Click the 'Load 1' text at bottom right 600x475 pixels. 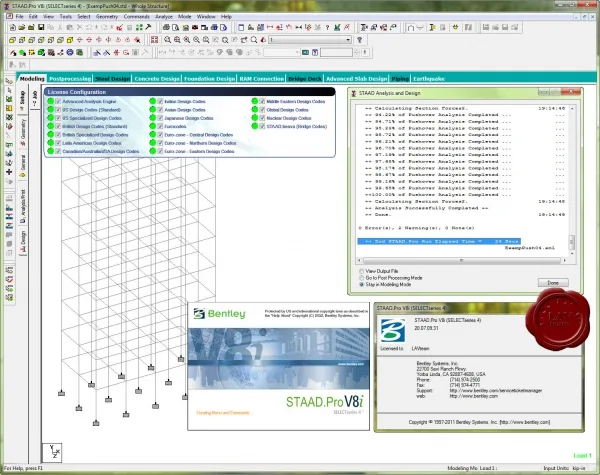[582, 455]
